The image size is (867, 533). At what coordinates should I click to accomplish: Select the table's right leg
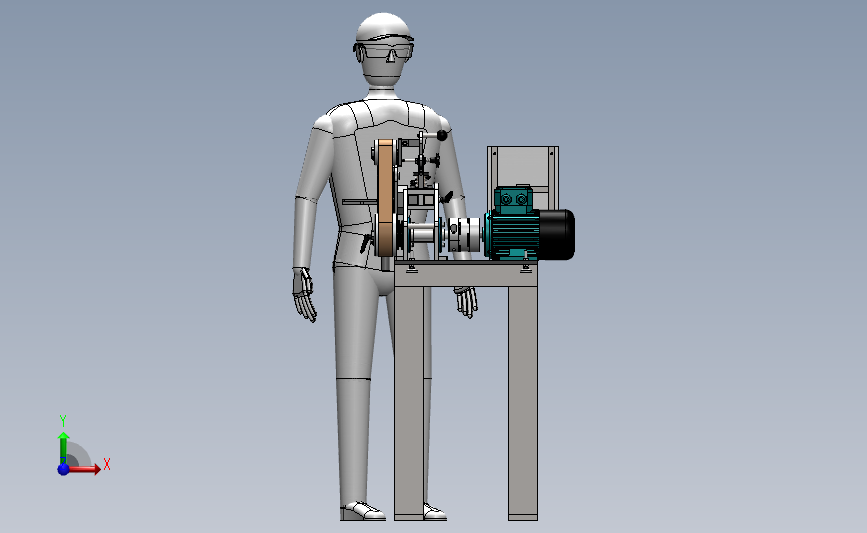tap(523, 403)
